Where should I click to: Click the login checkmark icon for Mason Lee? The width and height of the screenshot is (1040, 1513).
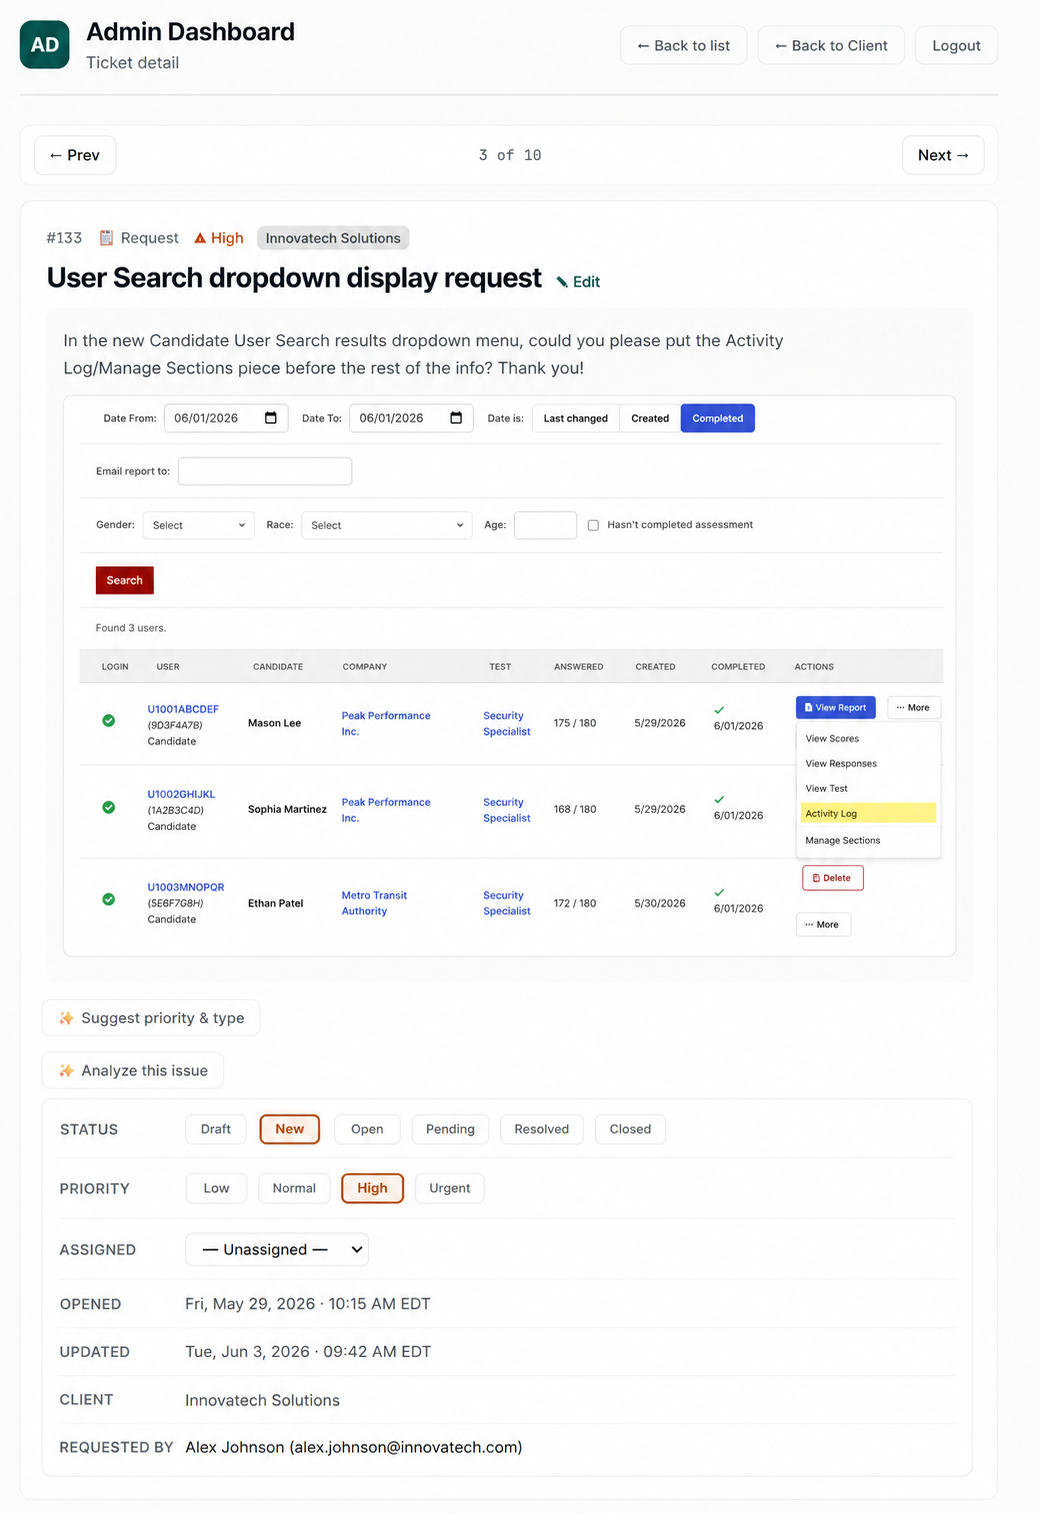tap(108, 721)
